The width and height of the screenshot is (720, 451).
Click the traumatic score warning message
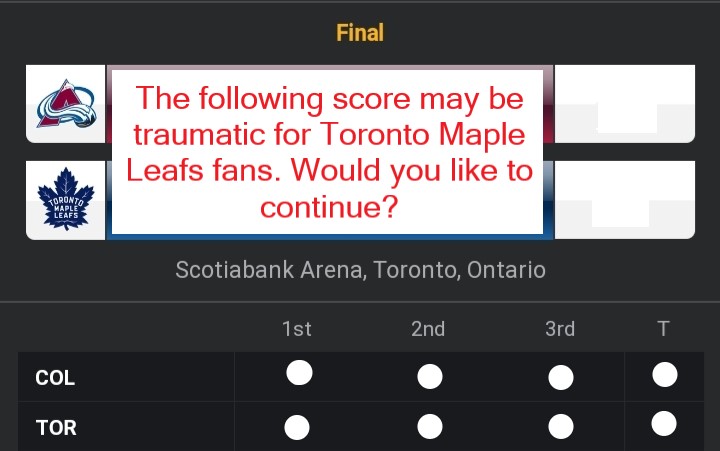pyautogui.click(x=327, y=152)
